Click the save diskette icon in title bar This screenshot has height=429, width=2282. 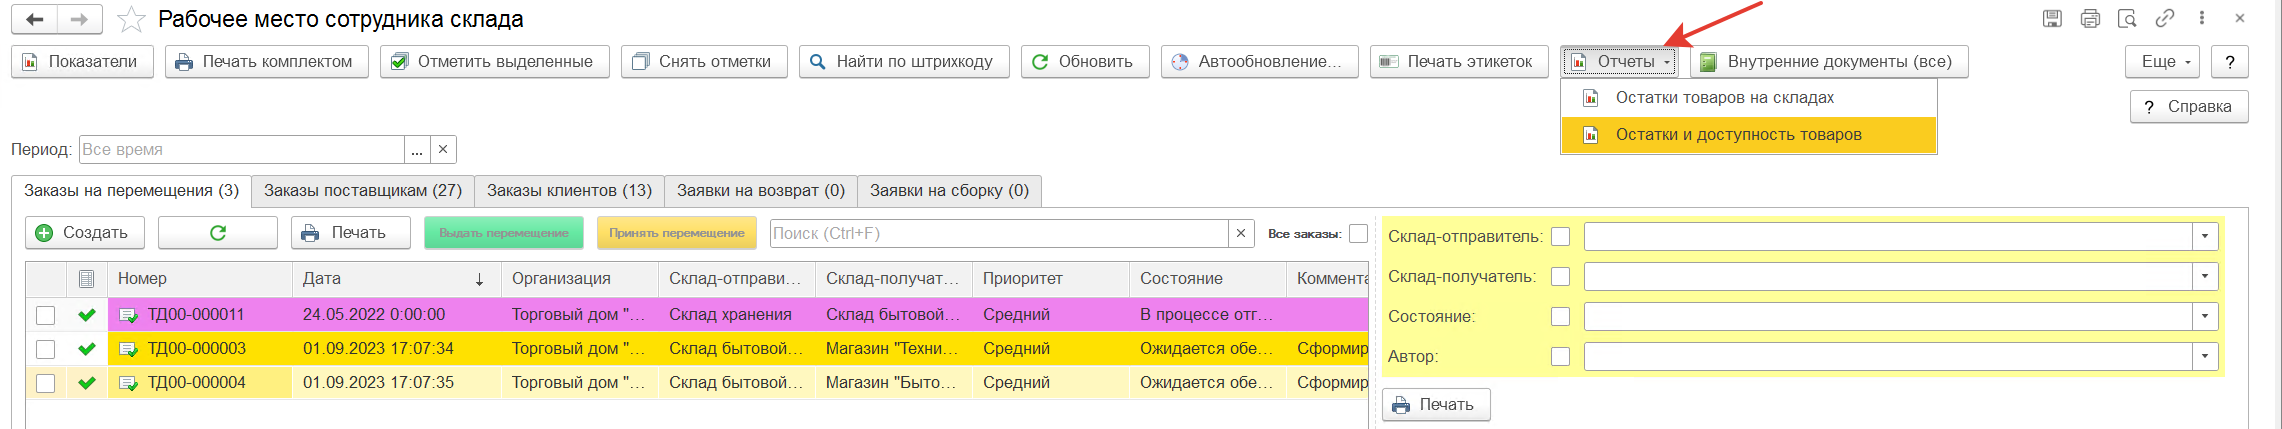(x=2052, y=18)
